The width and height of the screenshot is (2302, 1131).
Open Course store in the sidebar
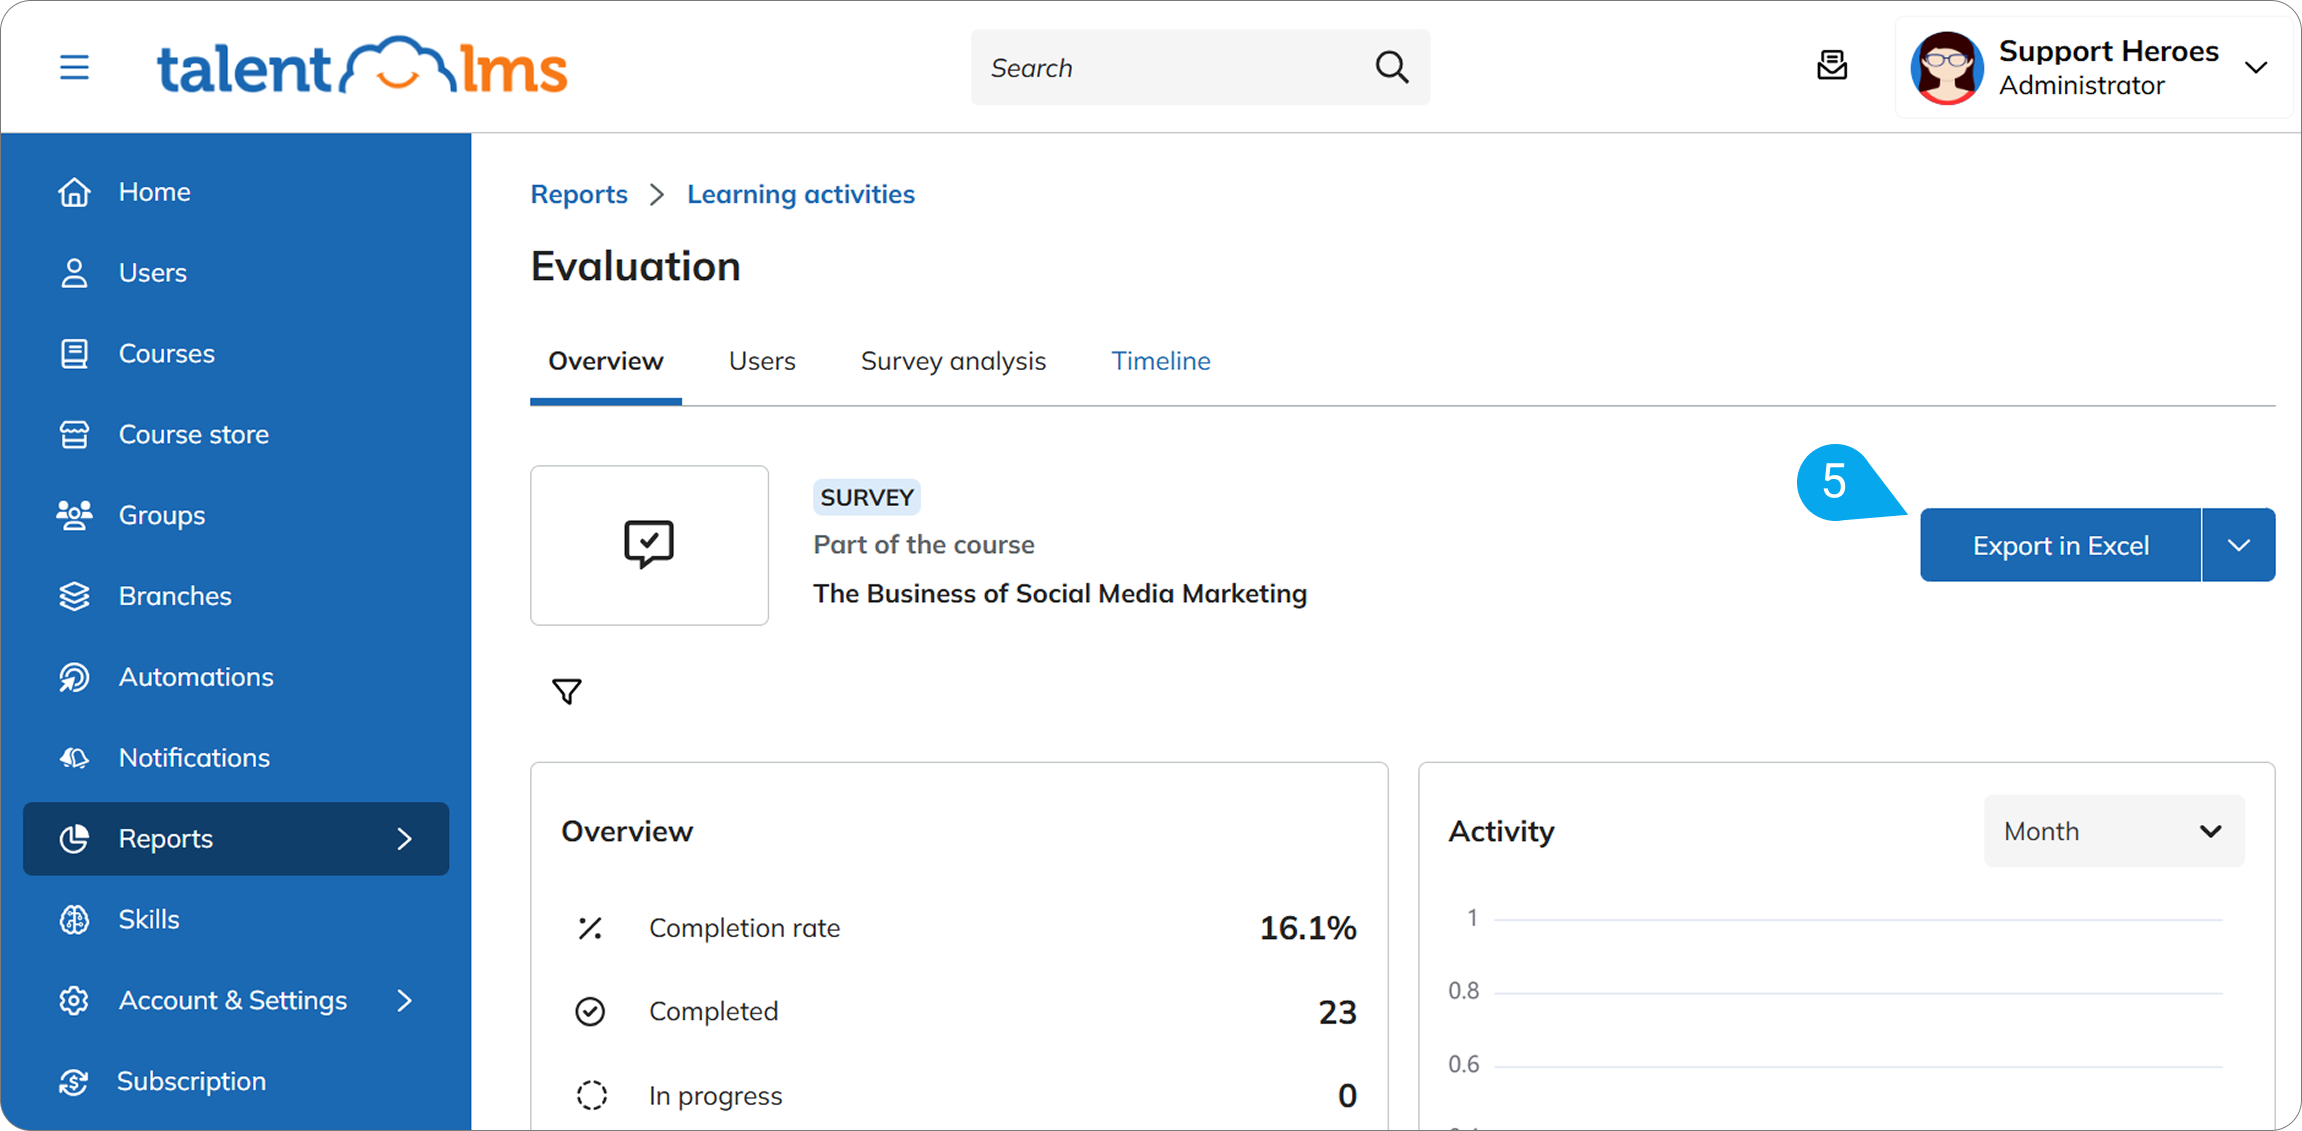(x=236, y=434)
